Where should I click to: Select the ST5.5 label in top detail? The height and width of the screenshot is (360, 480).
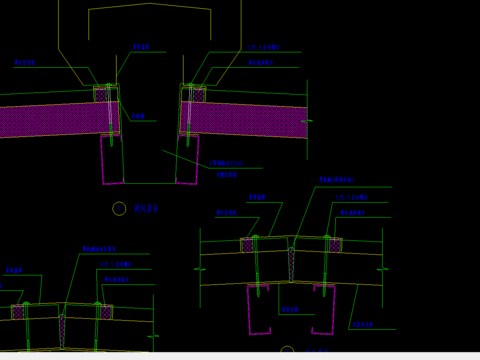point(263,48)
